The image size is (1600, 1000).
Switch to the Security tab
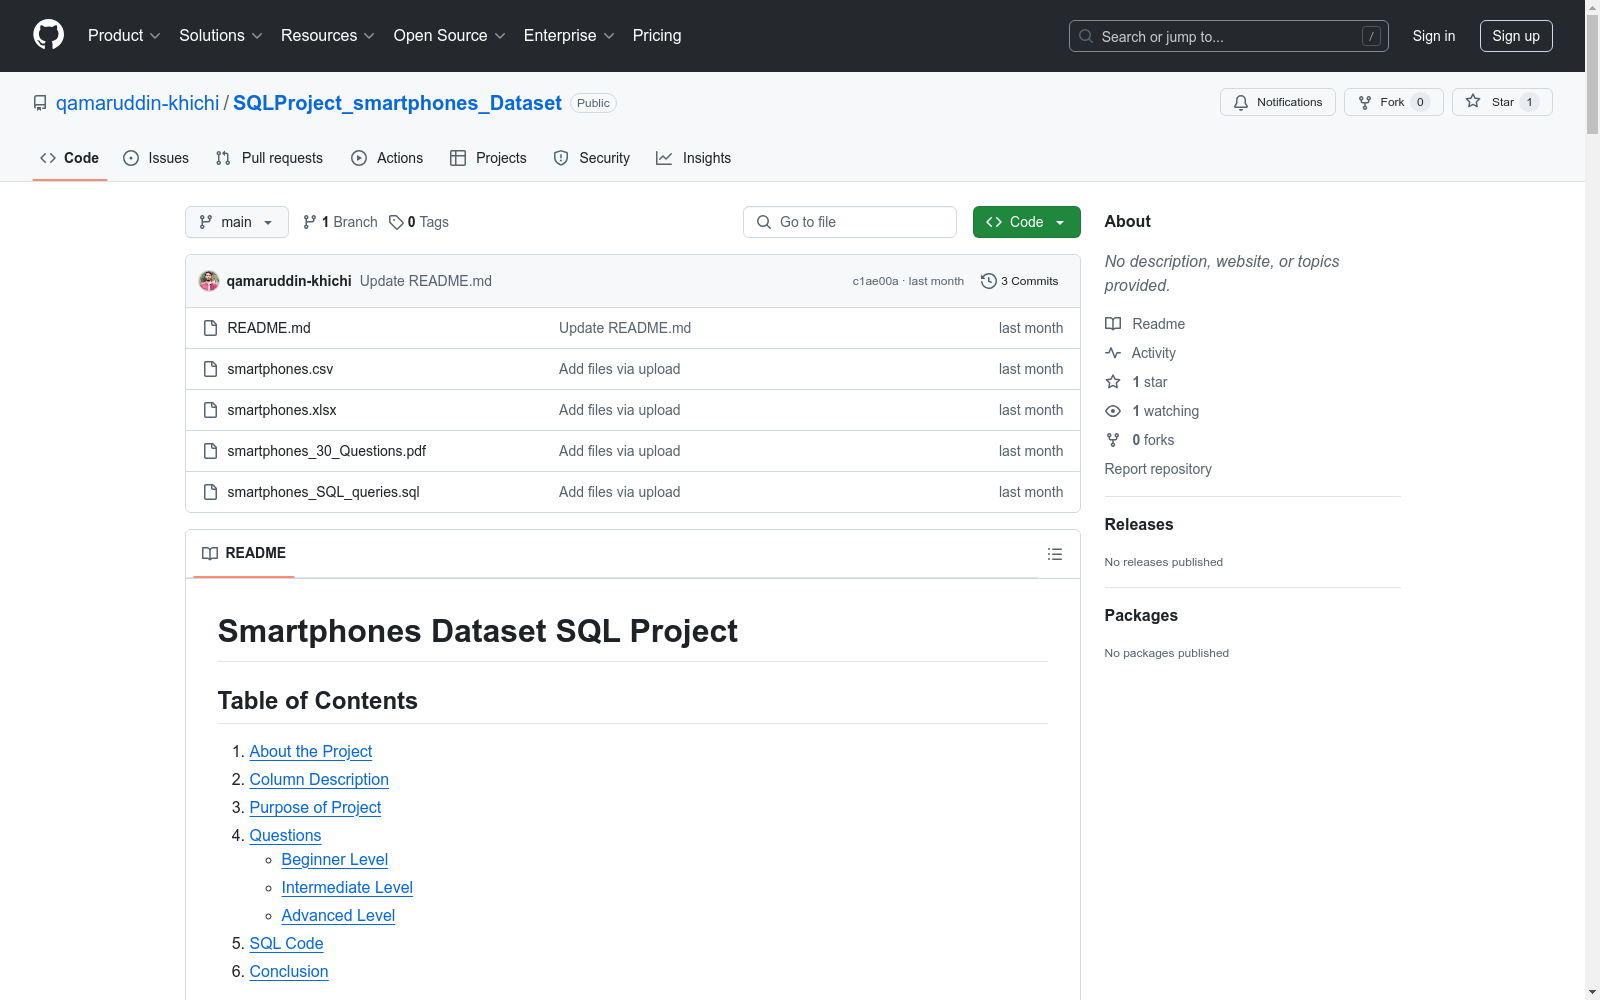(x=592, y=158)
